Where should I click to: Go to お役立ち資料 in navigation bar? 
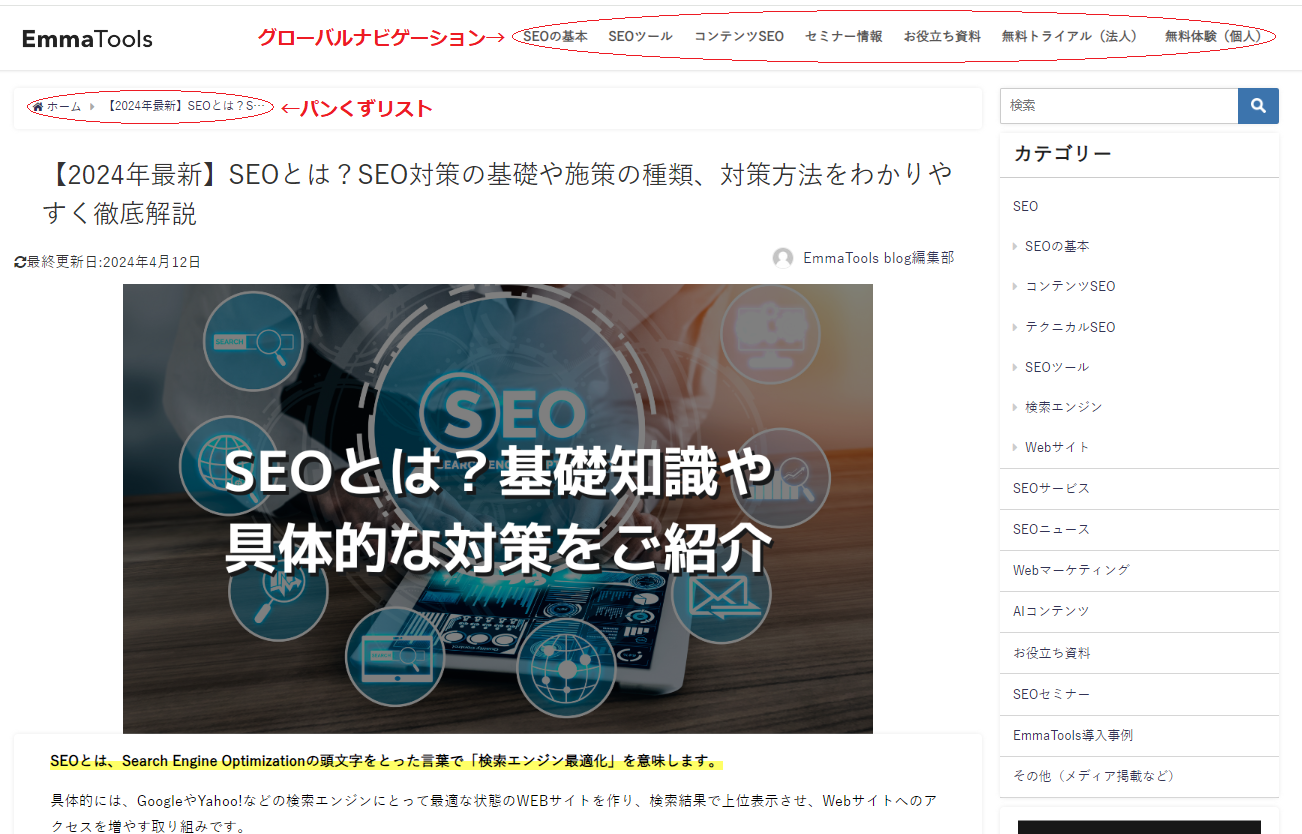coord(942,36)
